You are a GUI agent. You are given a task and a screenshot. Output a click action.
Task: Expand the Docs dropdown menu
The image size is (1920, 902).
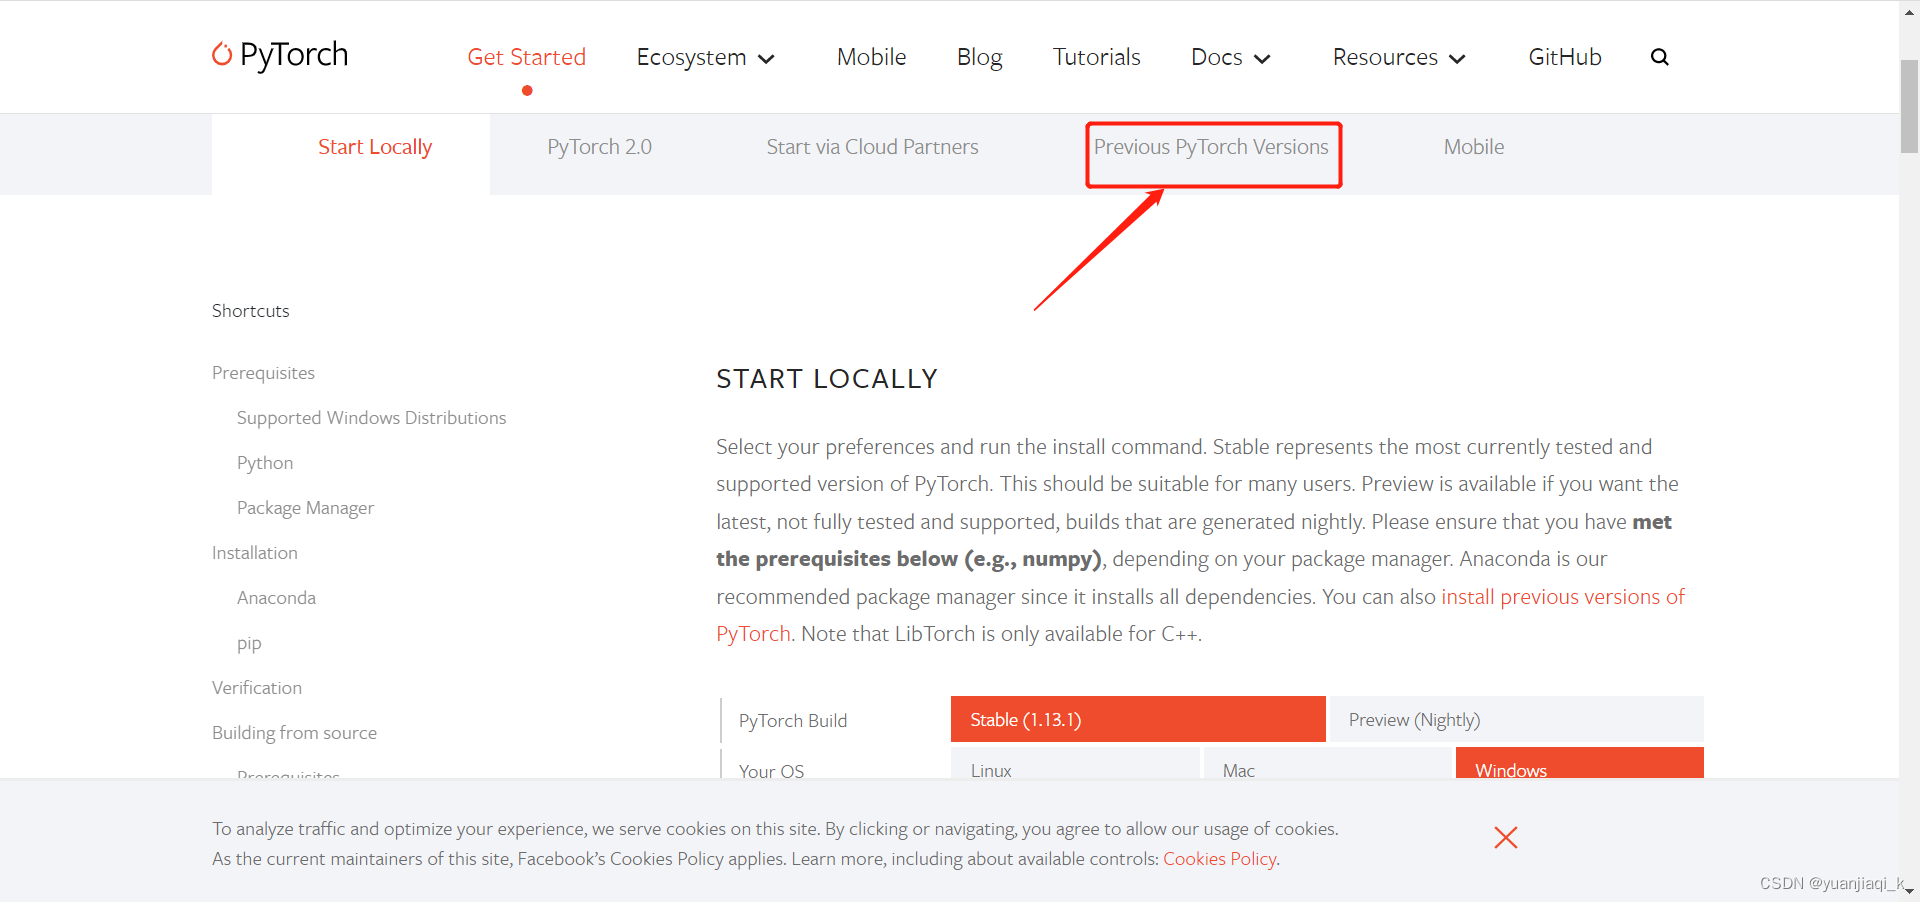[1231, 58]
